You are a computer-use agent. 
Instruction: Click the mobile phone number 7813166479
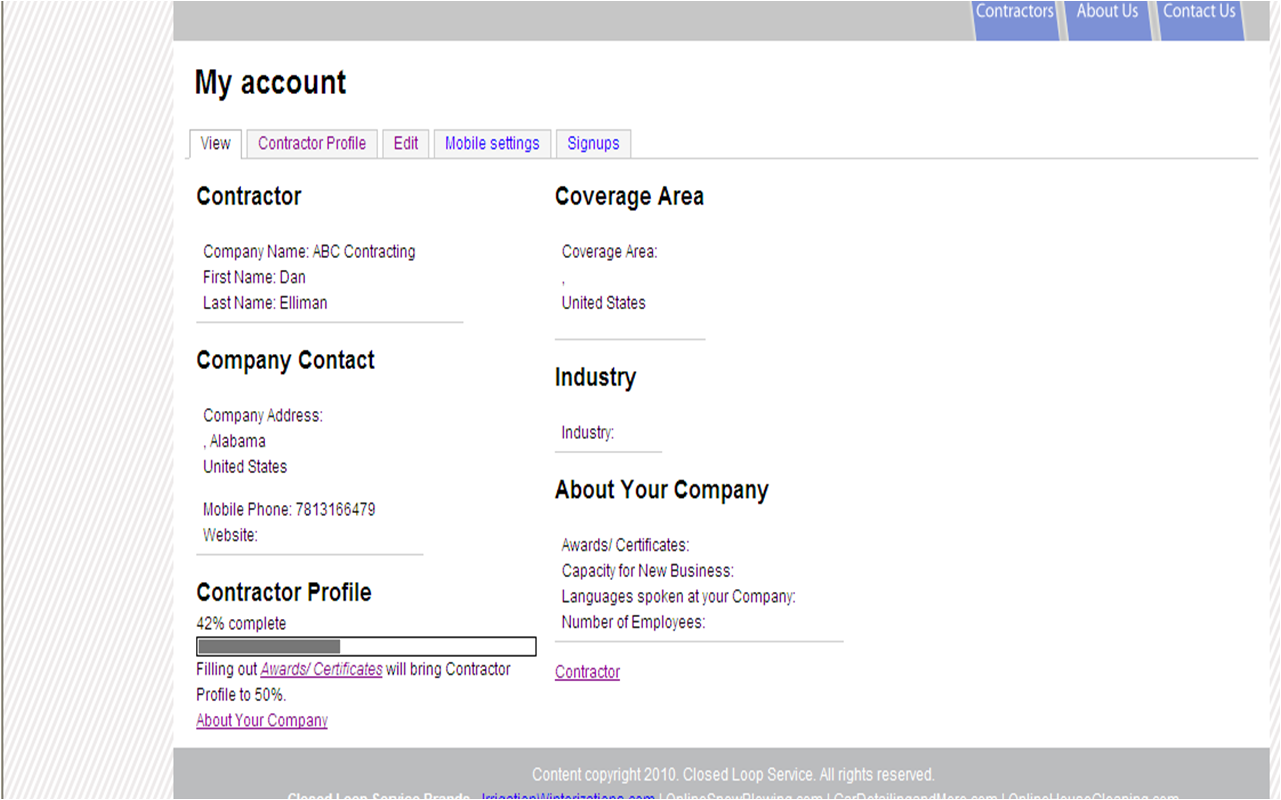pyautogui.click(x=335, y=509)
